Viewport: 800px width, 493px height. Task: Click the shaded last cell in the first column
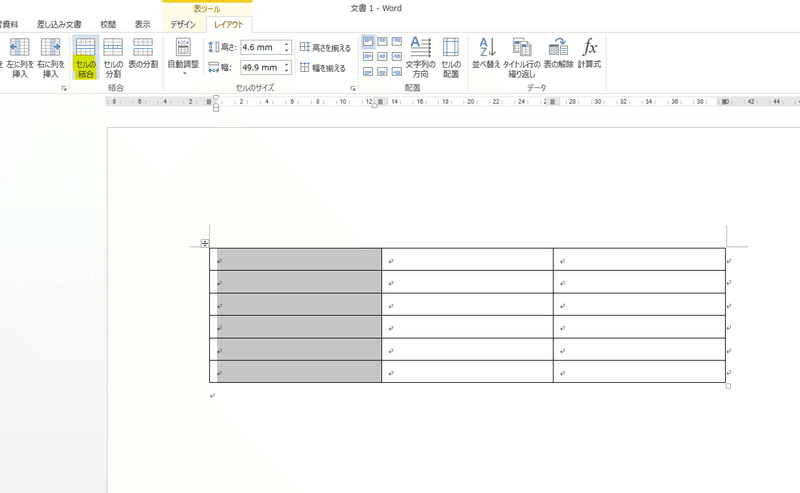click(x=295, y=372)
